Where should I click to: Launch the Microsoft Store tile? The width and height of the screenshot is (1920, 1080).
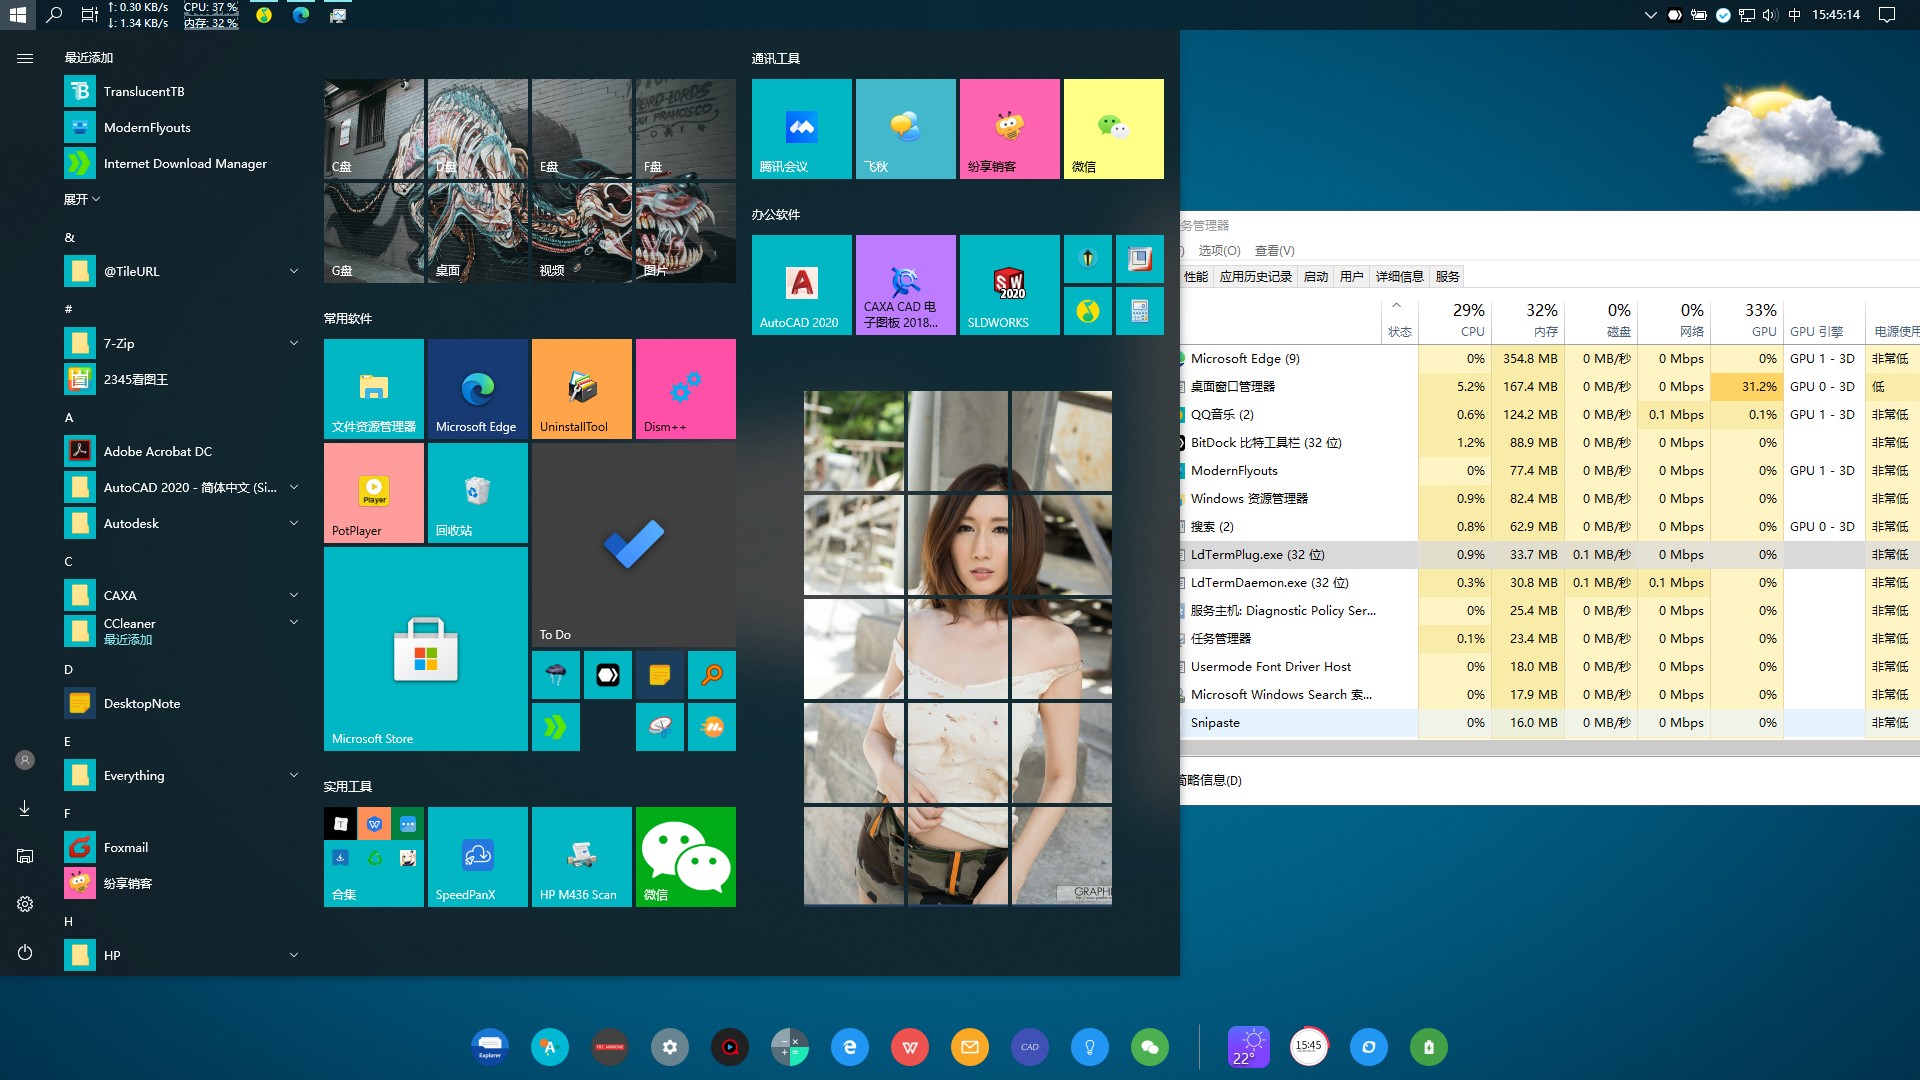click(x=425, y=648)
